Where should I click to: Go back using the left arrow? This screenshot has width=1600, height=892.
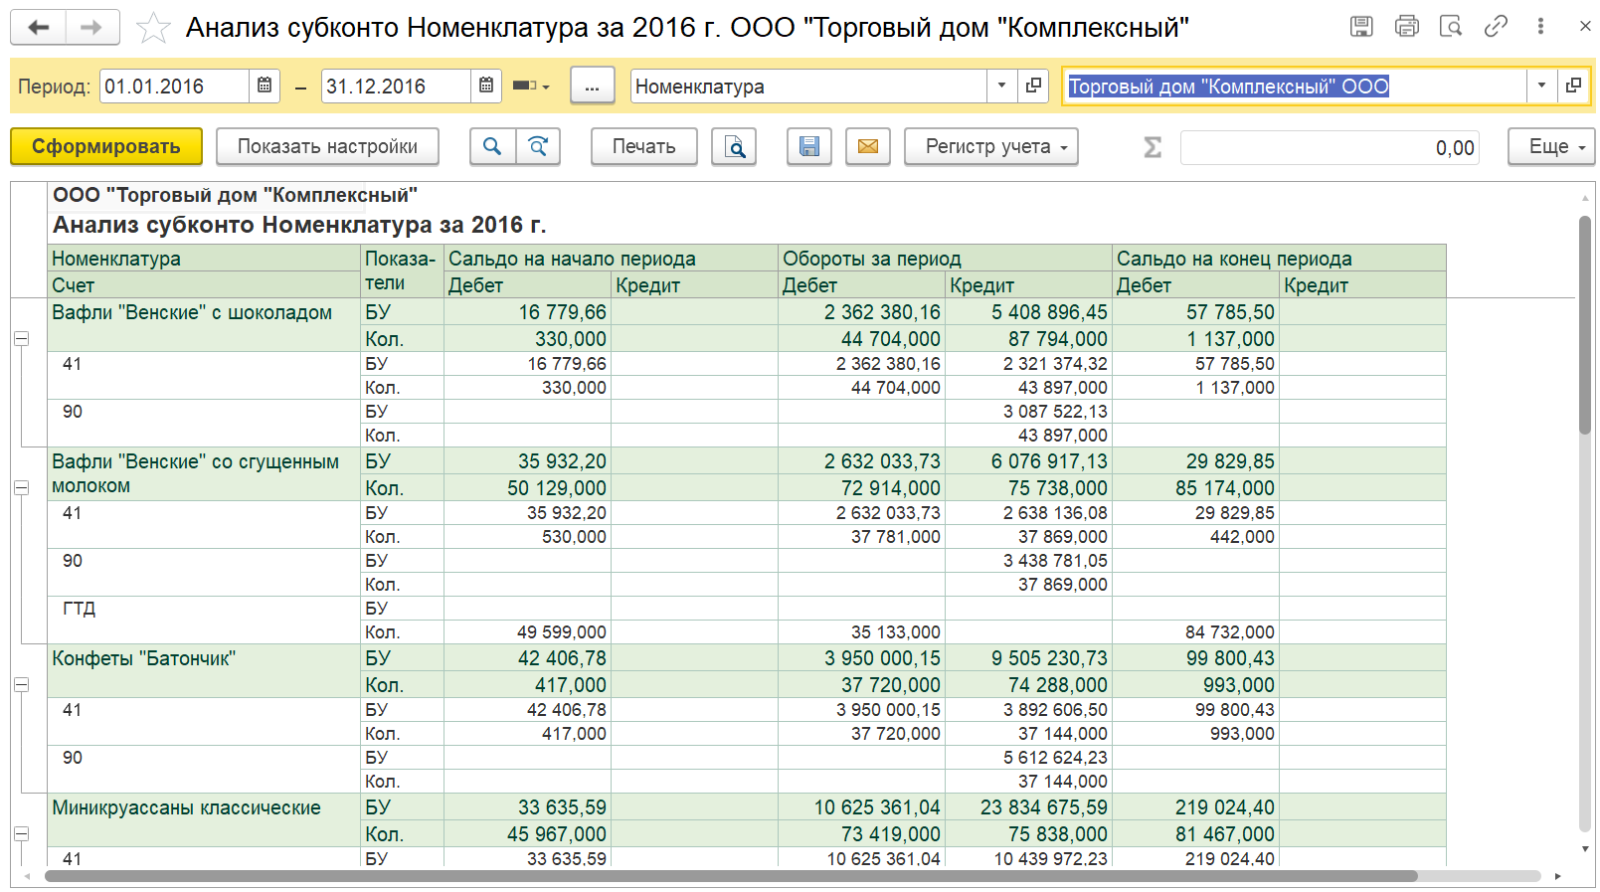[38, 28]
